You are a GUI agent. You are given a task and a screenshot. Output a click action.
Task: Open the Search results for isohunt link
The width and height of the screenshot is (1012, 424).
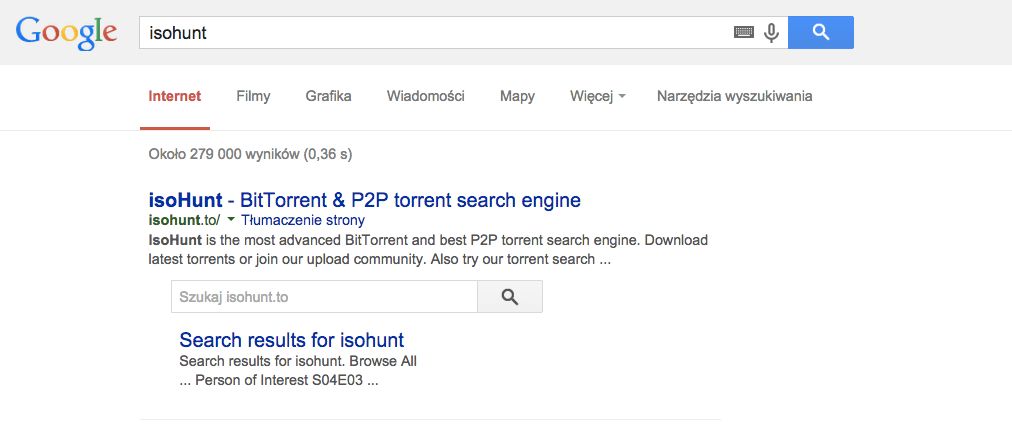click(292, 339)
